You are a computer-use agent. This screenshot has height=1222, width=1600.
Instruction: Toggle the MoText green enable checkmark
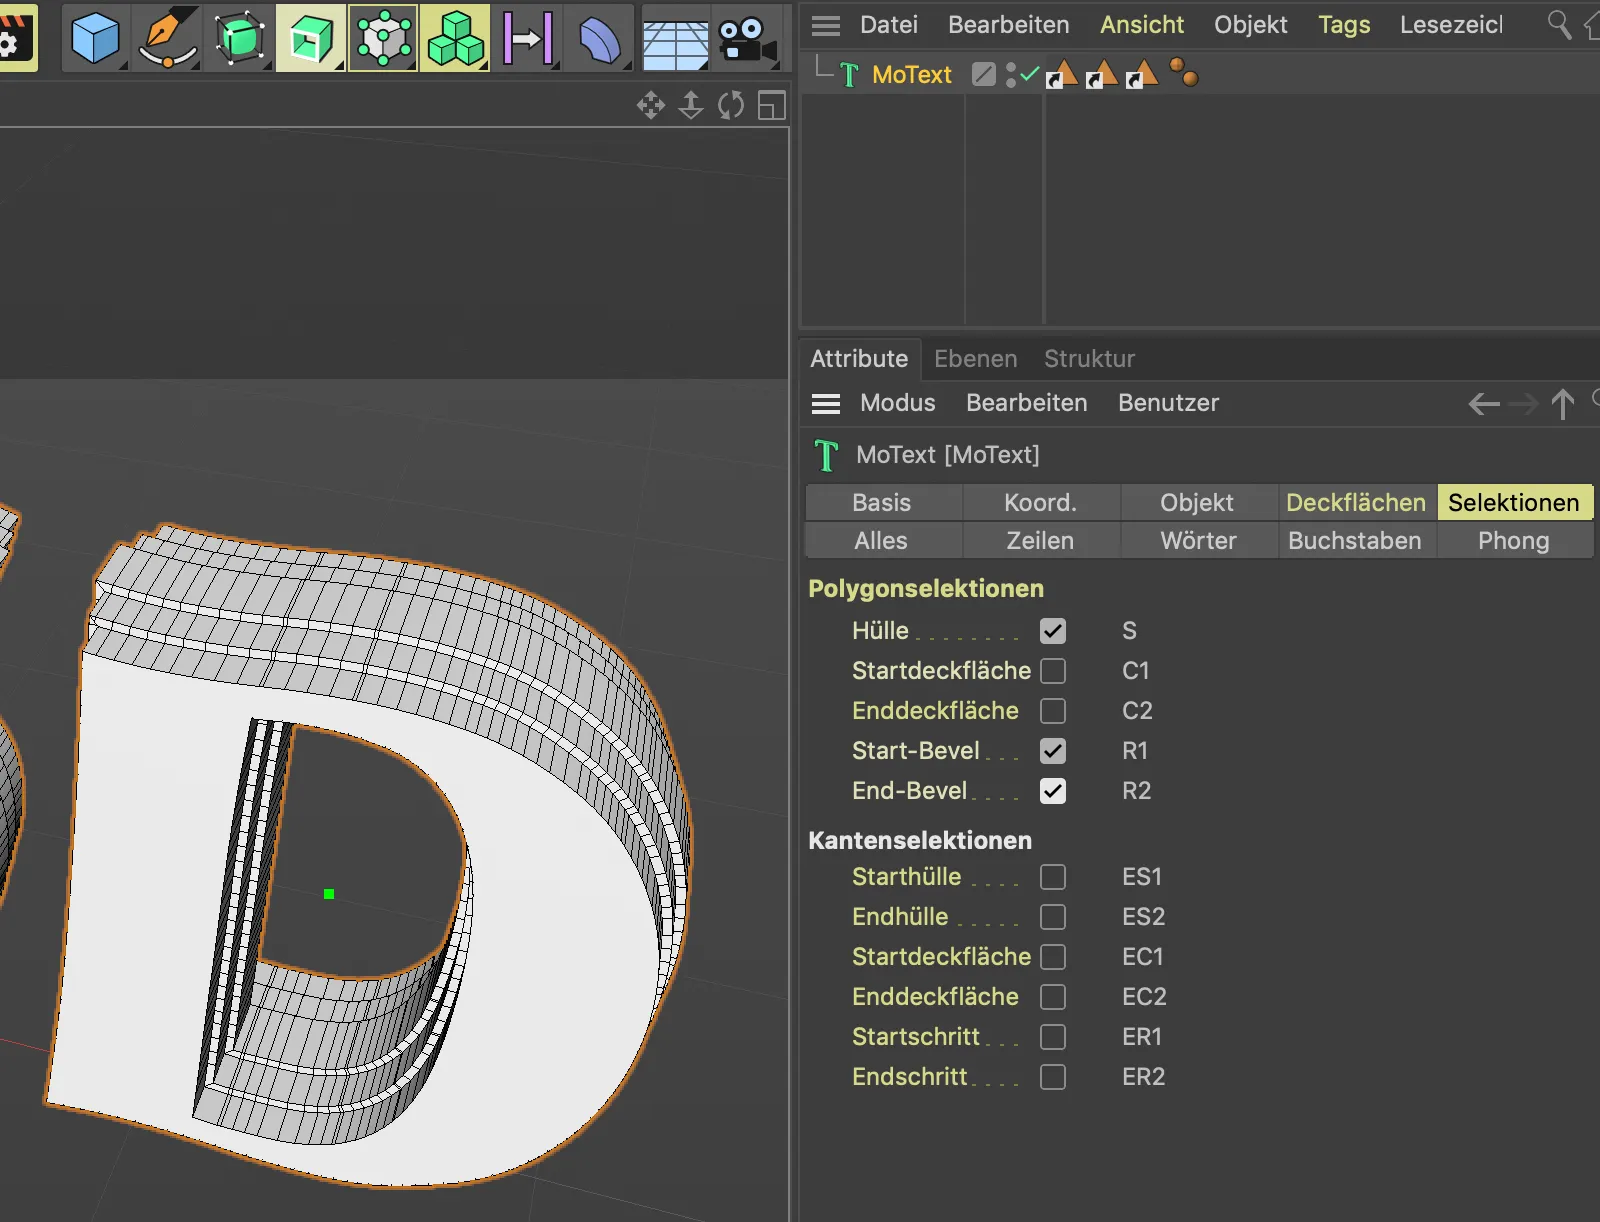click(1030, 72)
